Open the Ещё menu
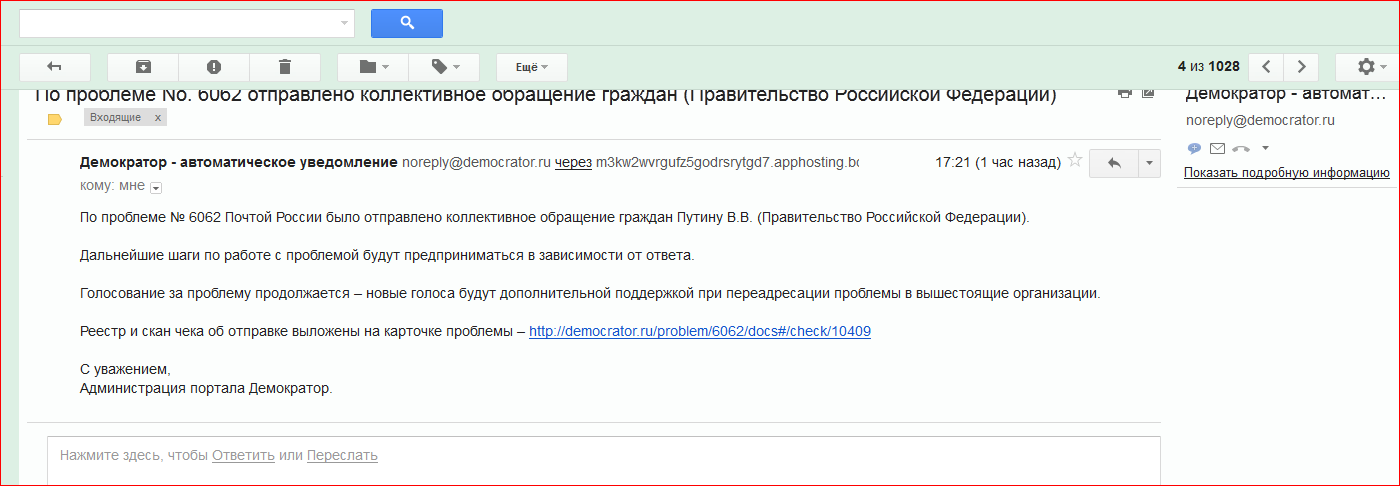 tap(531, 67)
